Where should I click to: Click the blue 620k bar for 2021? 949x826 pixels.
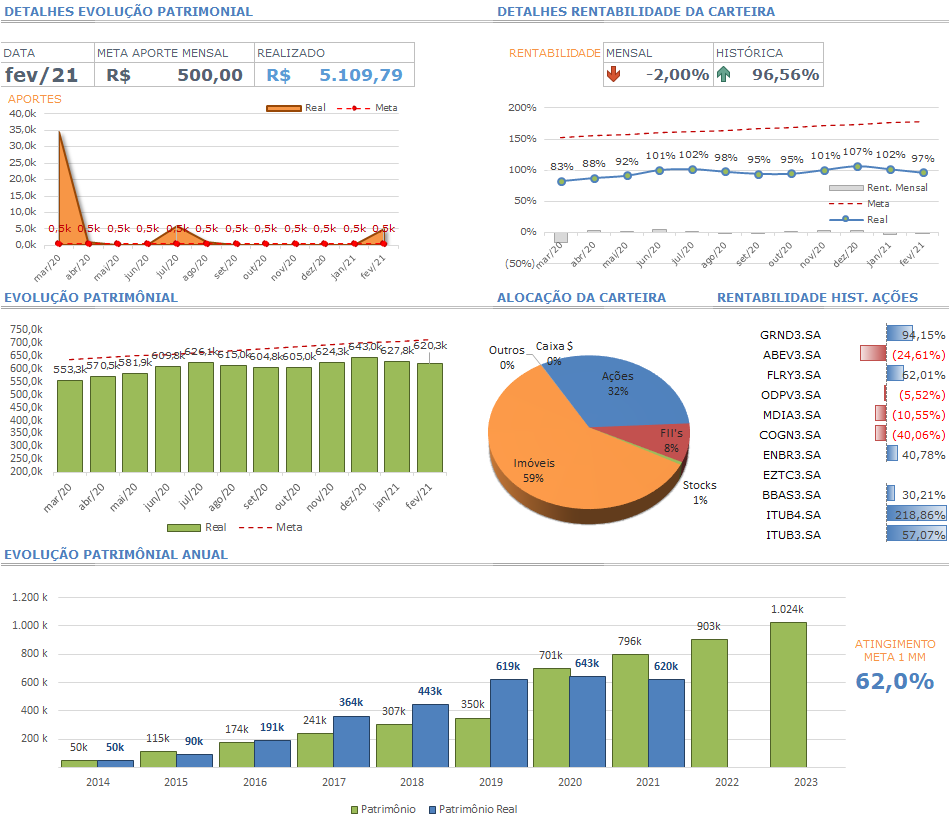[666, 723]
